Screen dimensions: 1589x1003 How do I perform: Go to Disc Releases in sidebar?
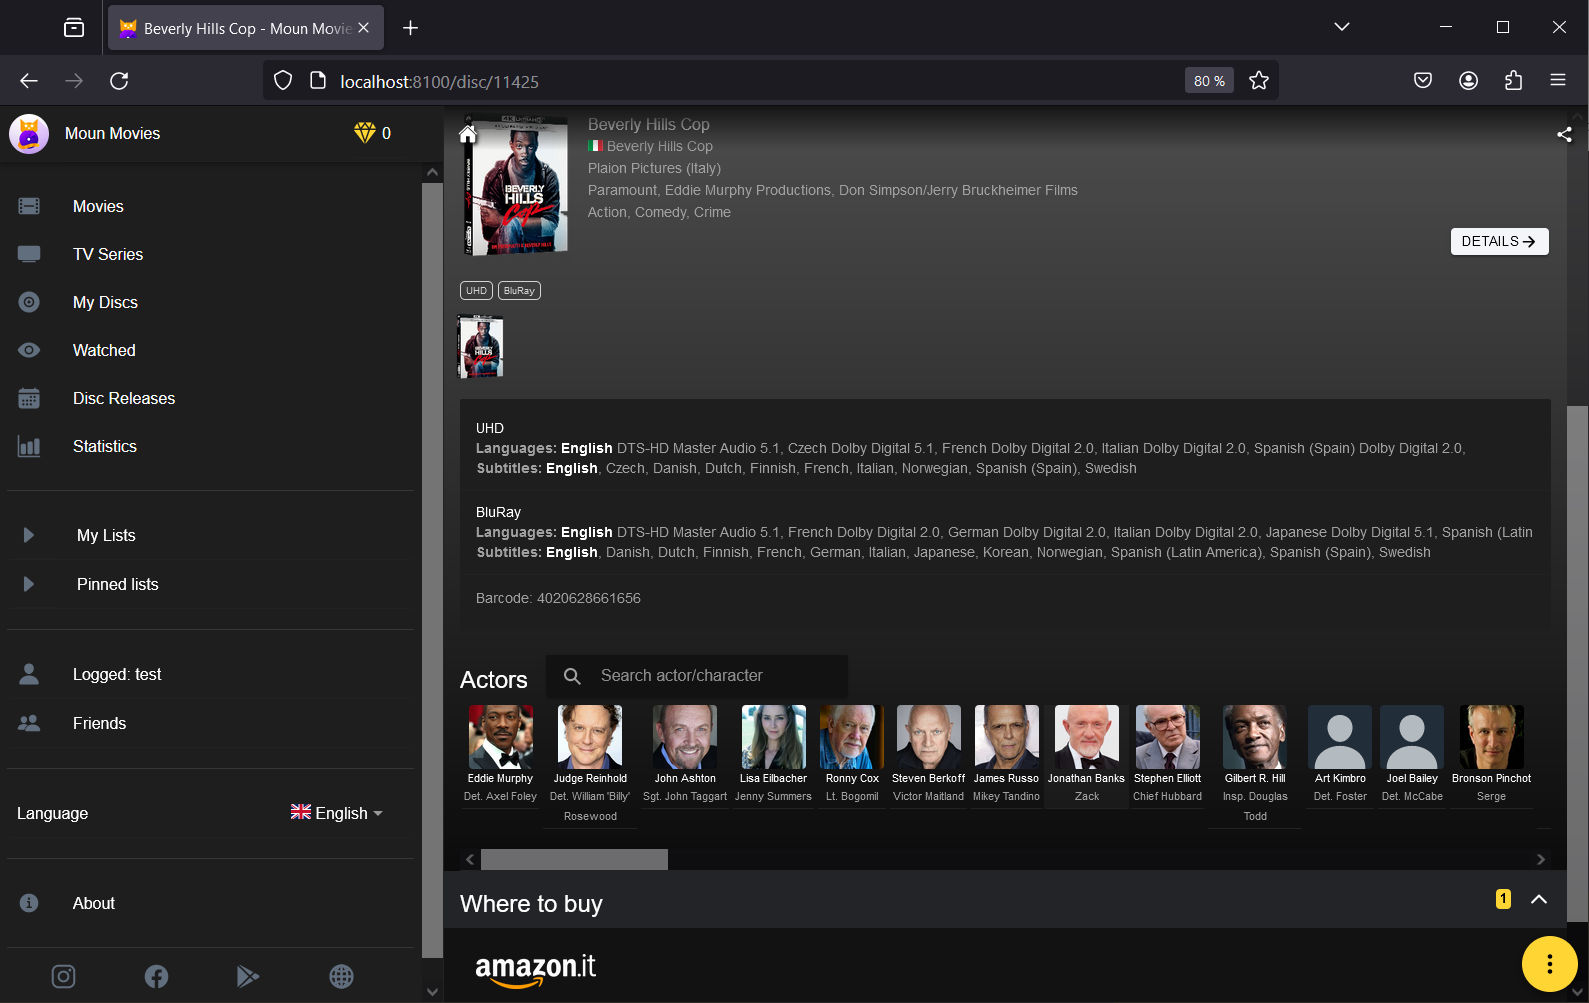point(123,398)
